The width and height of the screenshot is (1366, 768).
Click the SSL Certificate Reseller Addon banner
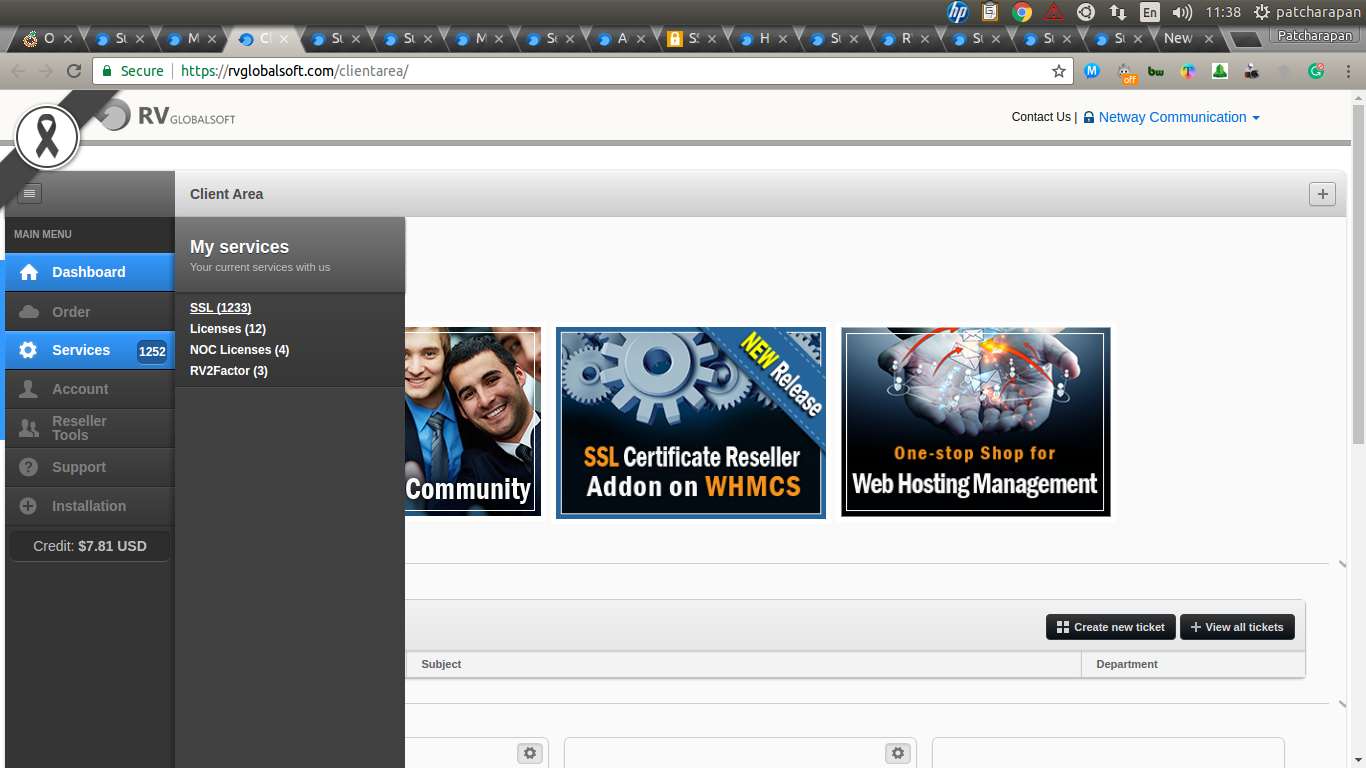pos(690,422)
